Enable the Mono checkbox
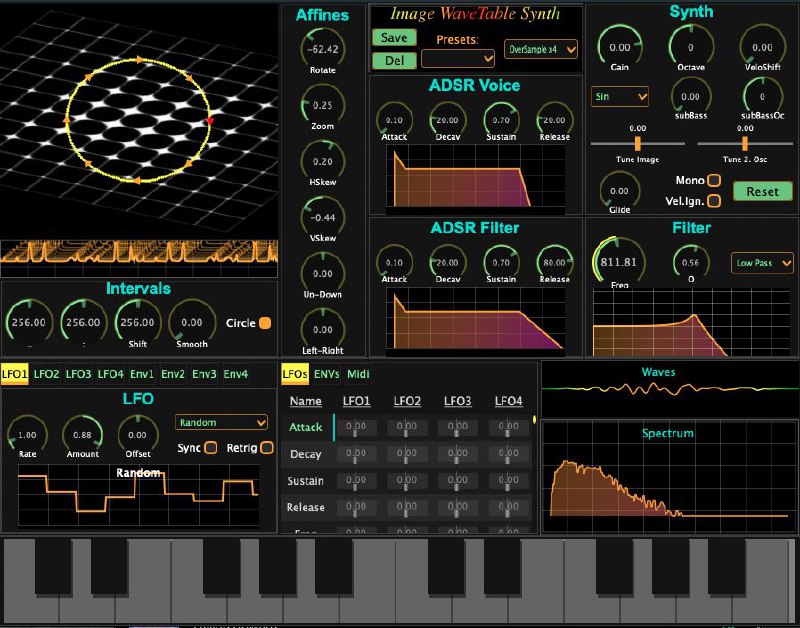 click(714, 181)
